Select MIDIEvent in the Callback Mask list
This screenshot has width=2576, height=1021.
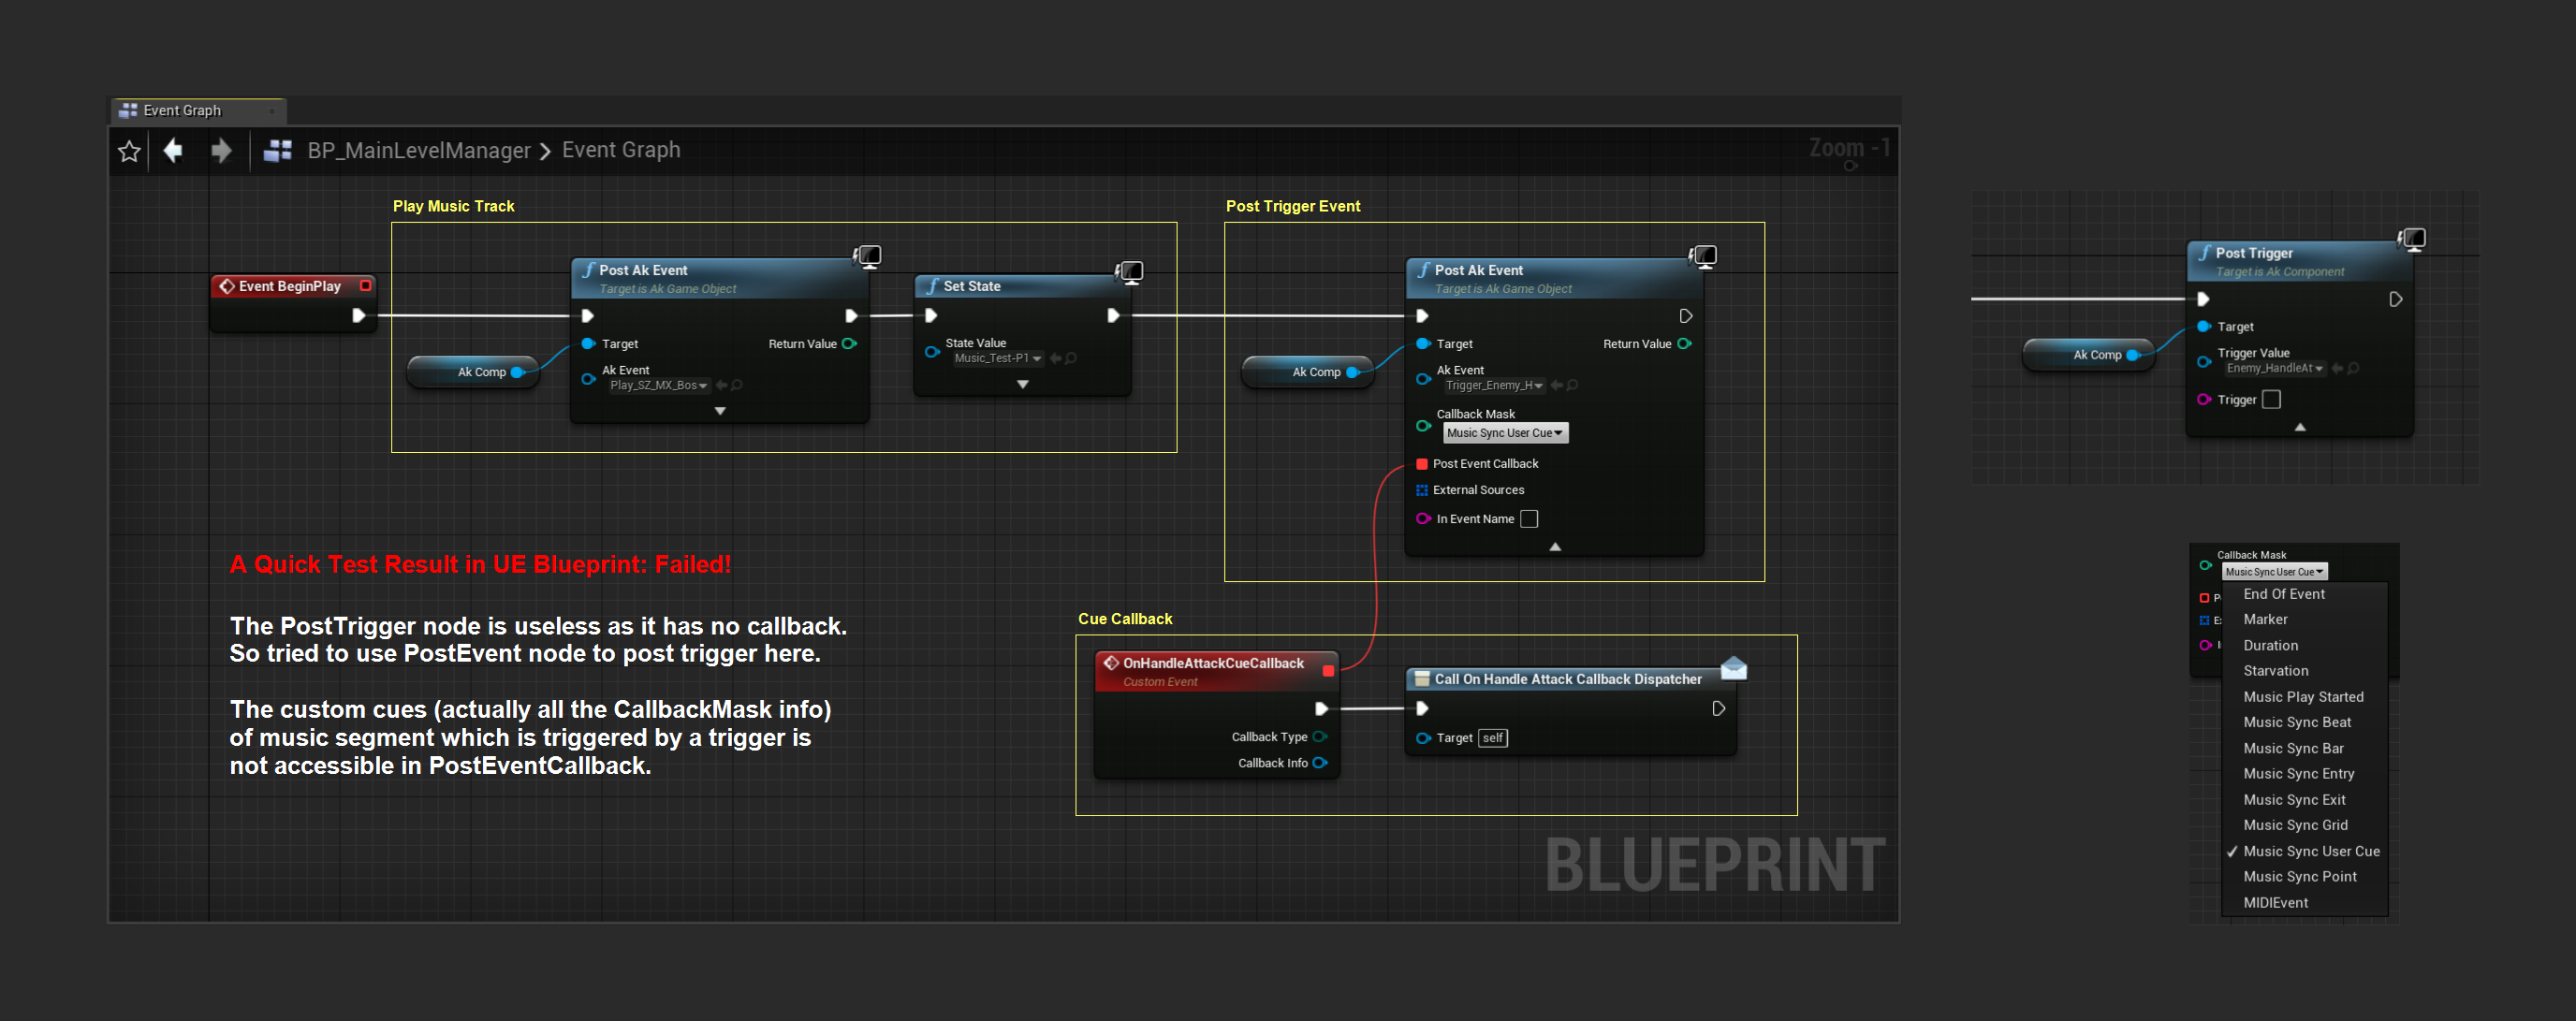click(x=2304, y=903)
